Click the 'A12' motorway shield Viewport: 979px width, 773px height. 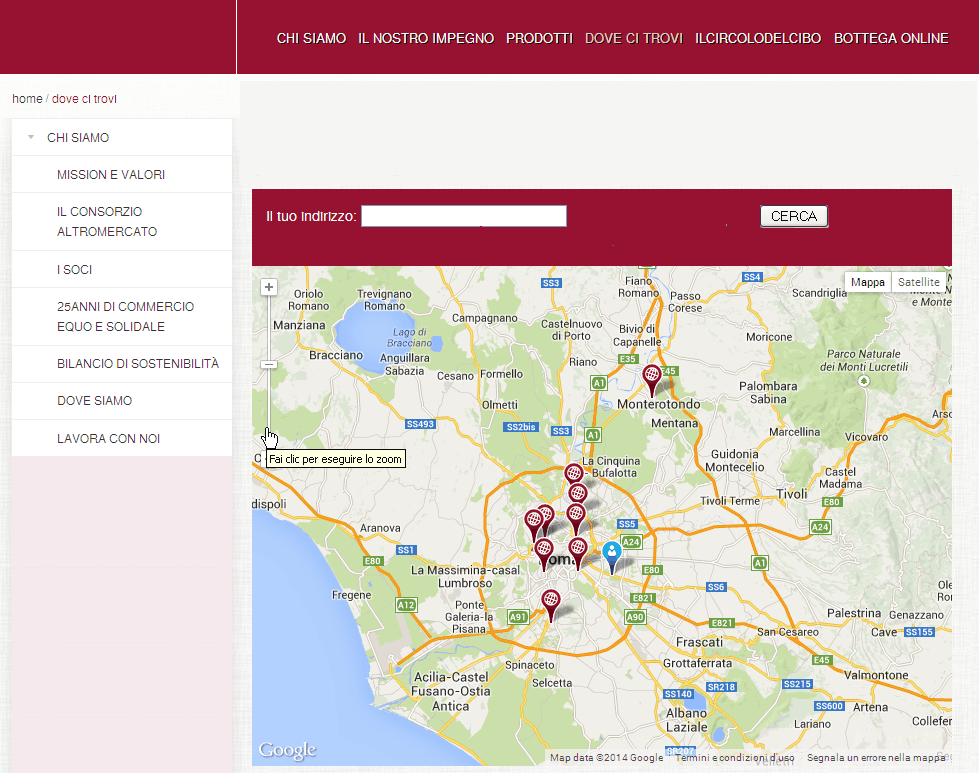tap(406, 604)
